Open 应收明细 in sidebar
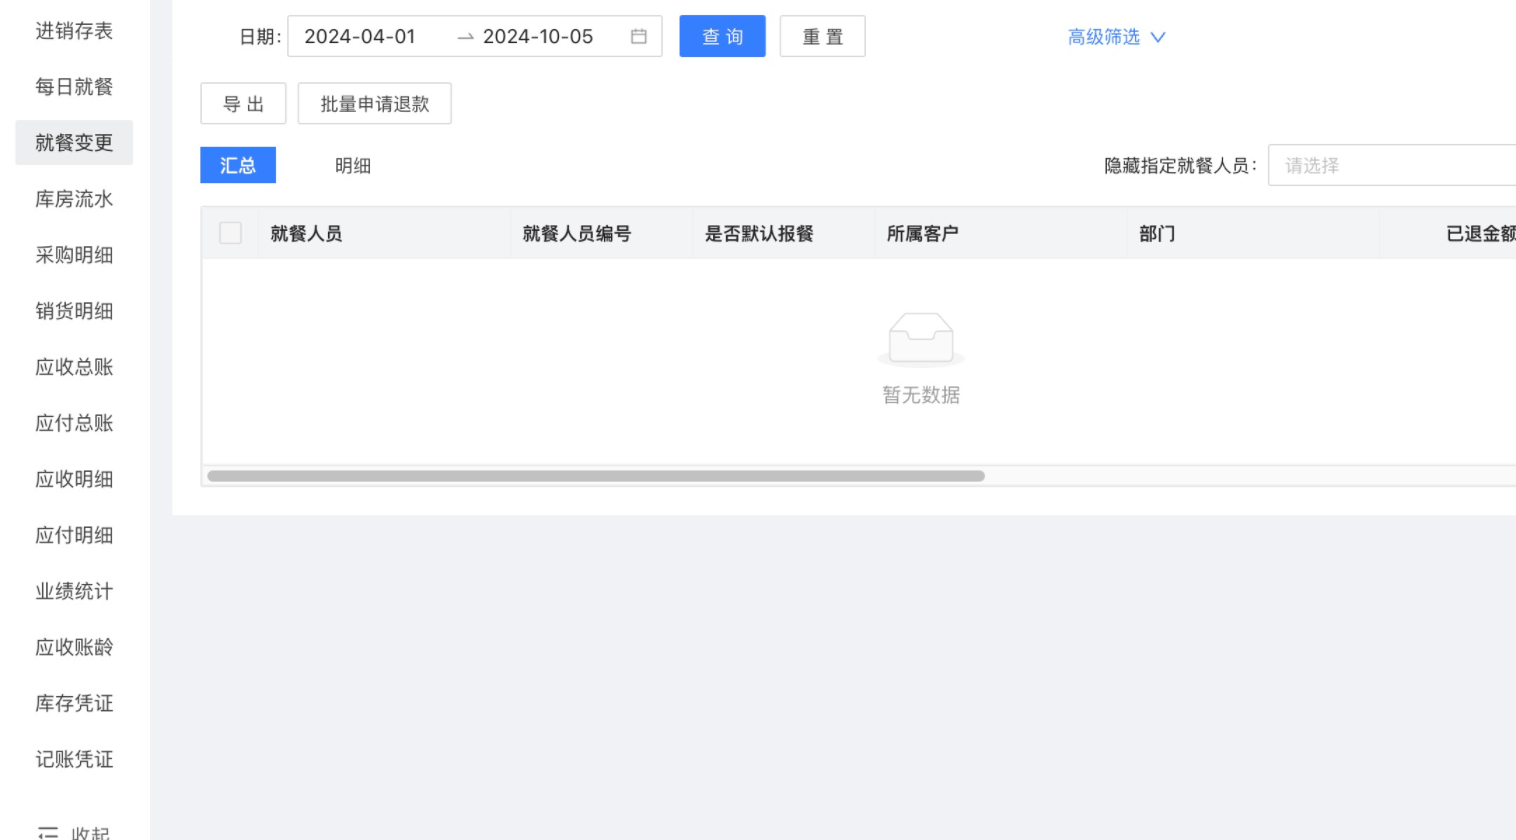The image size is (1516, 840). [x=74, y=479]
